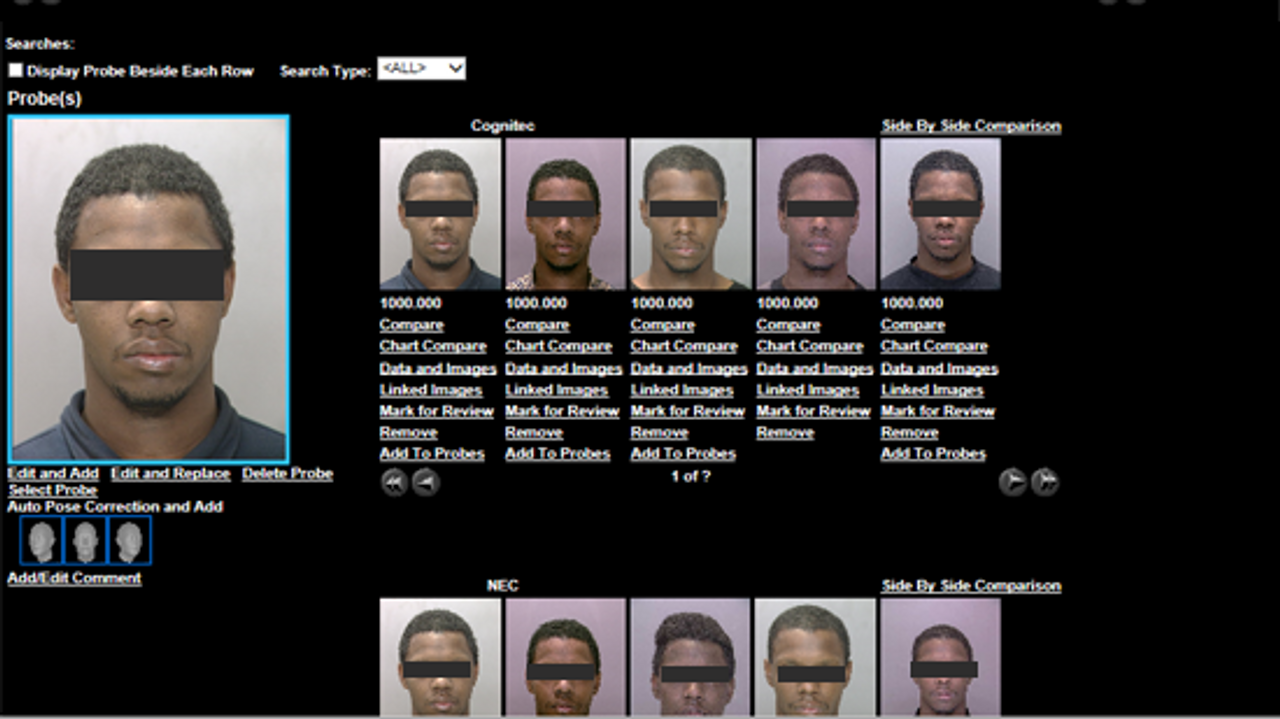Select the middle auto pose correction head icon
Screen dimensions: 1280x719
pyautogui.click(x=85, y=541)
